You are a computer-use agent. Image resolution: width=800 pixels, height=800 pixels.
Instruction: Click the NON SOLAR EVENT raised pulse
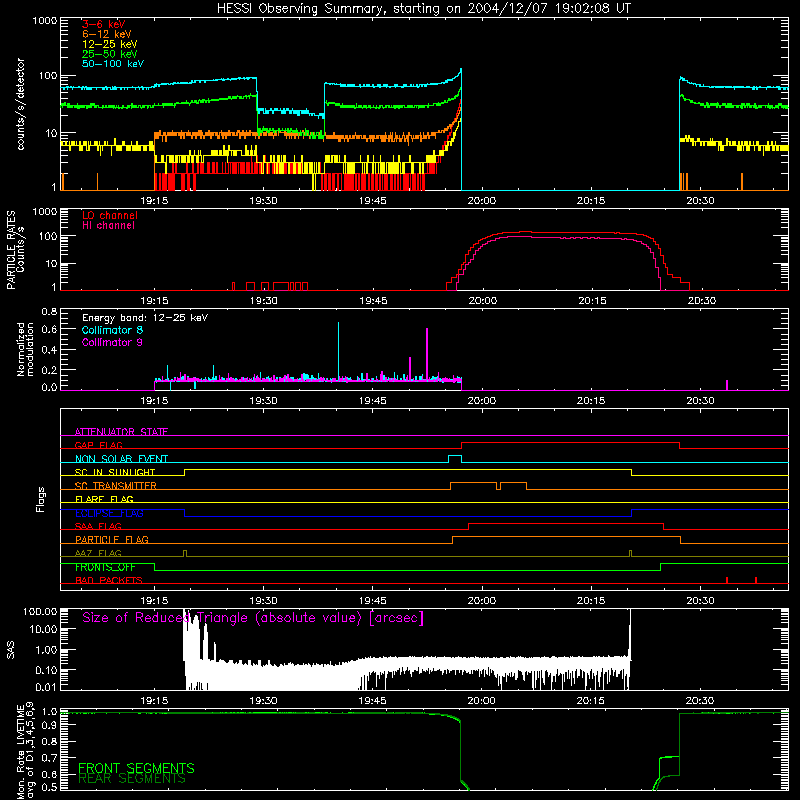(455, 458)
